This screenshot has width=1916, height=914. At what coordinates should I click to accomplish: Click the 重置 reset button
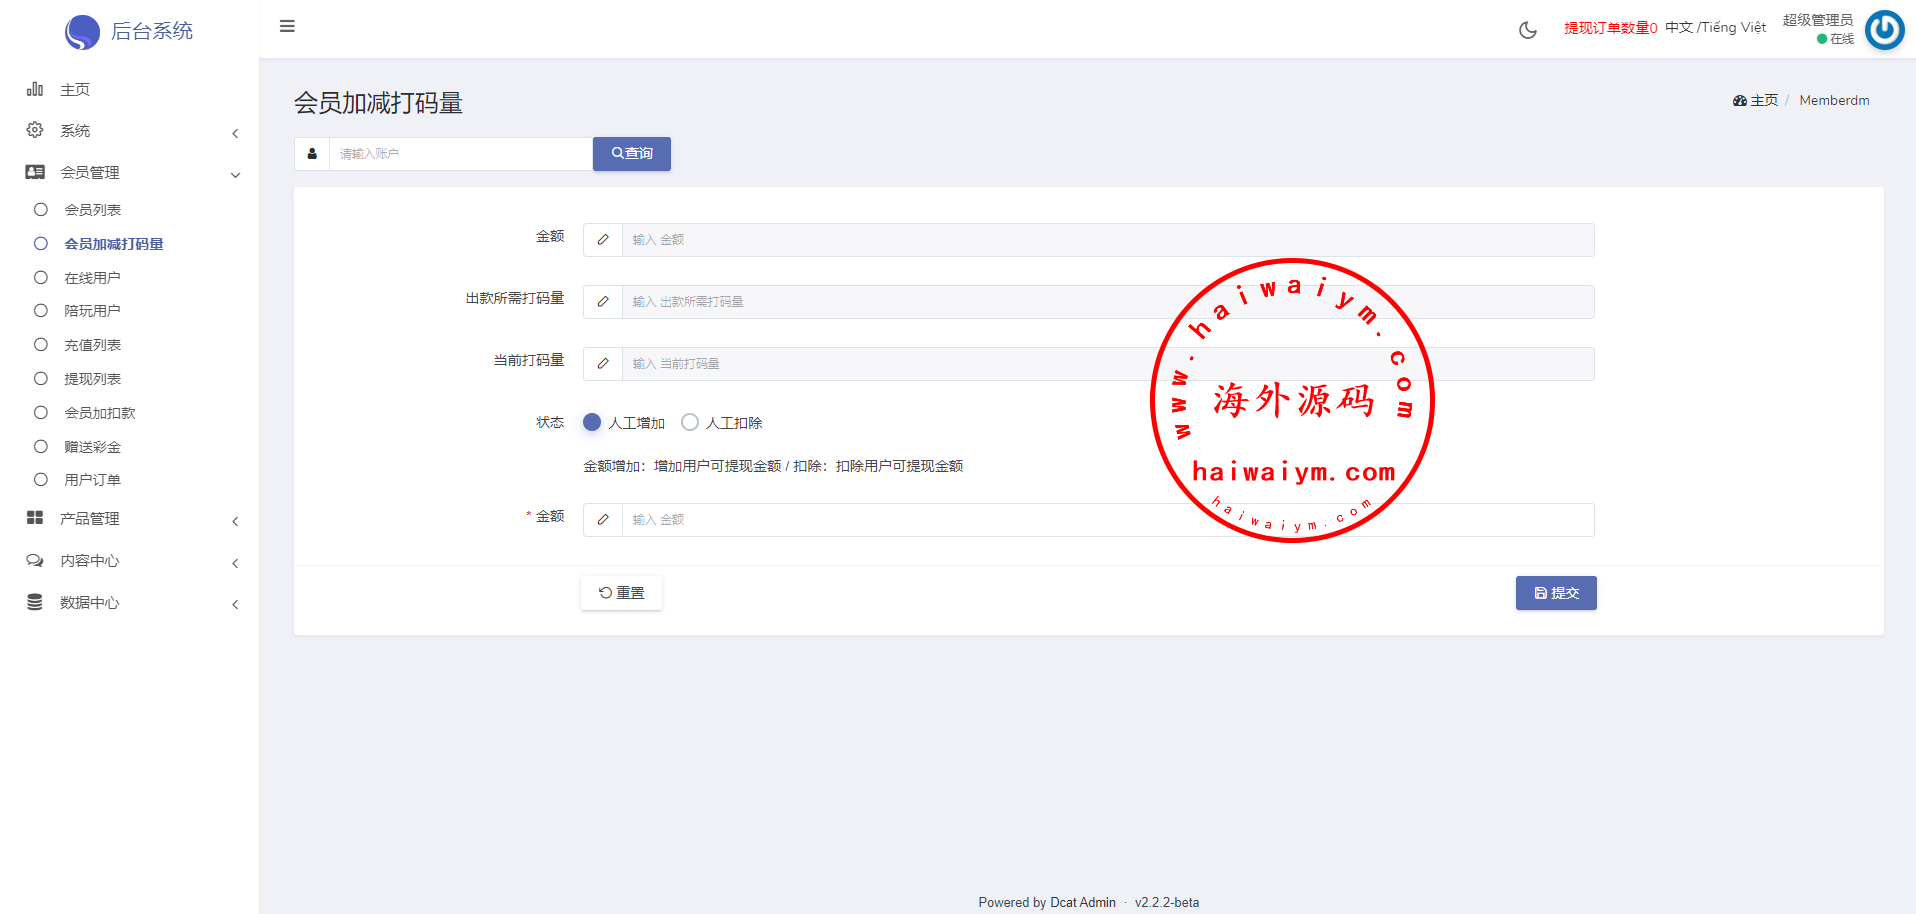621,593
